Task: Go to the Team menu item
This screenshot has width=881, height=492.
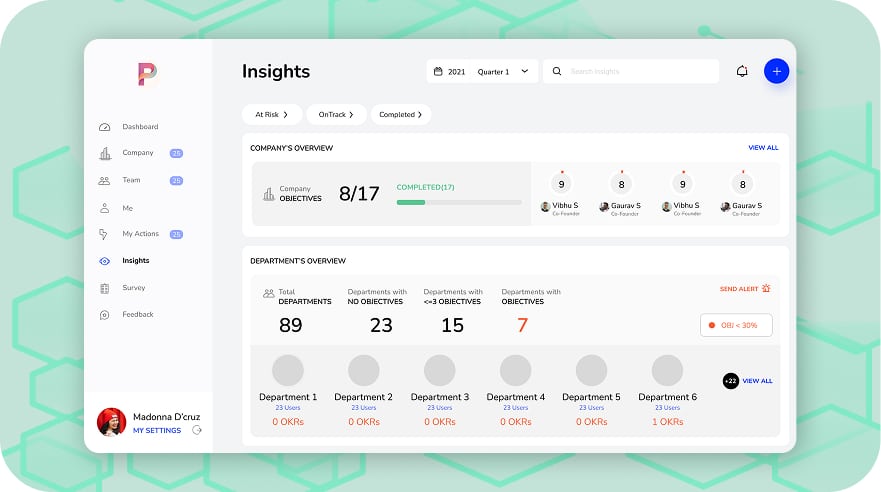Action: point(131,180)
